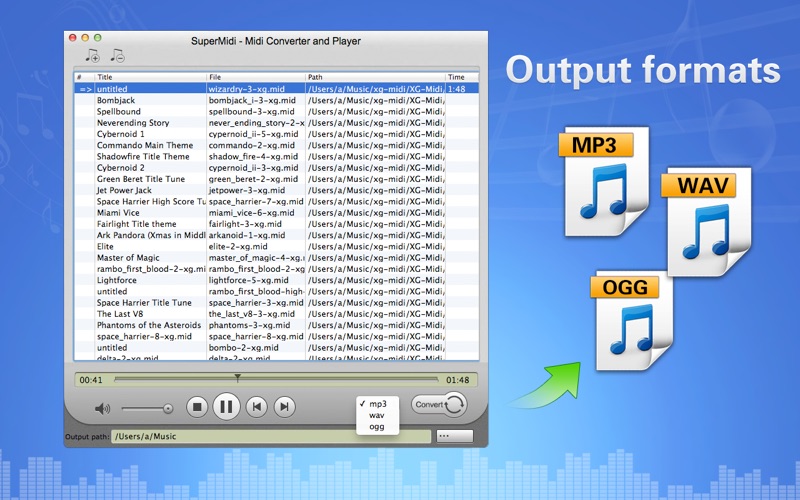This screenshot has height=500, width=800.
Task: Stop playback with the stop button
Action: click(197, 407)
